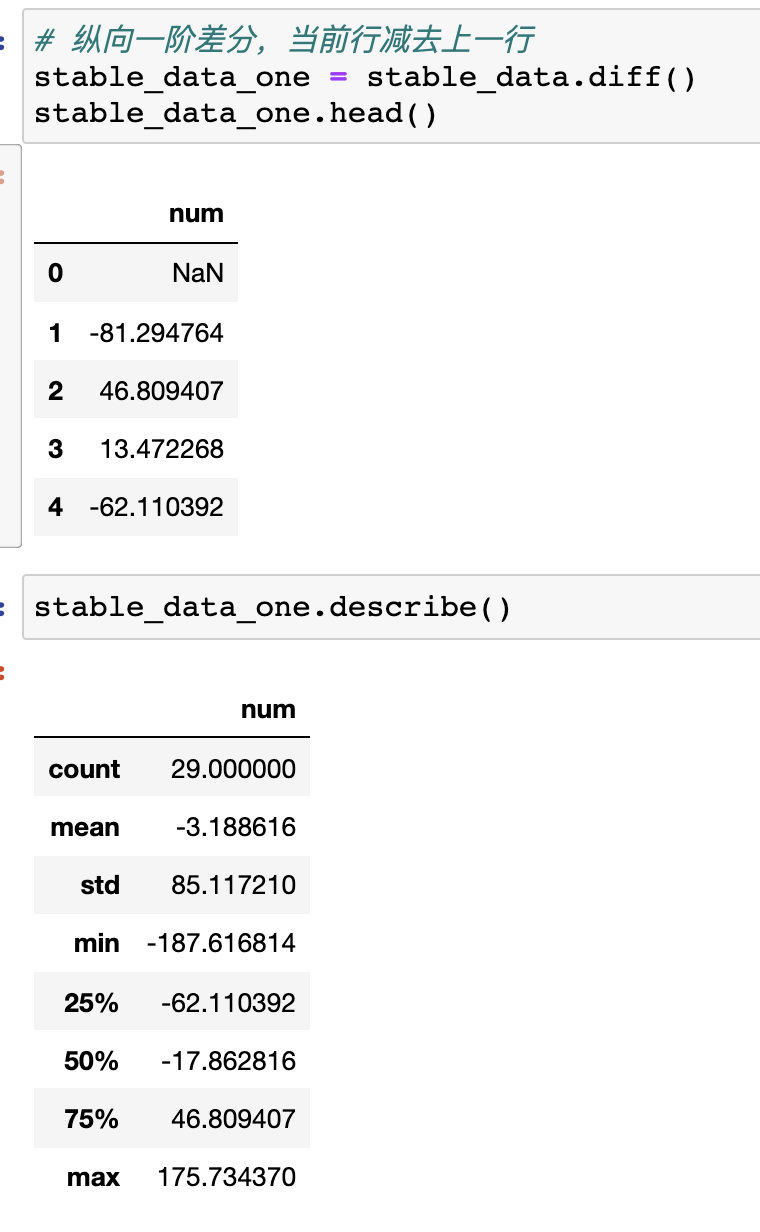Select row index 3 in head output
This screenshot has height=1232, width=760.
(x=55, y=449)
